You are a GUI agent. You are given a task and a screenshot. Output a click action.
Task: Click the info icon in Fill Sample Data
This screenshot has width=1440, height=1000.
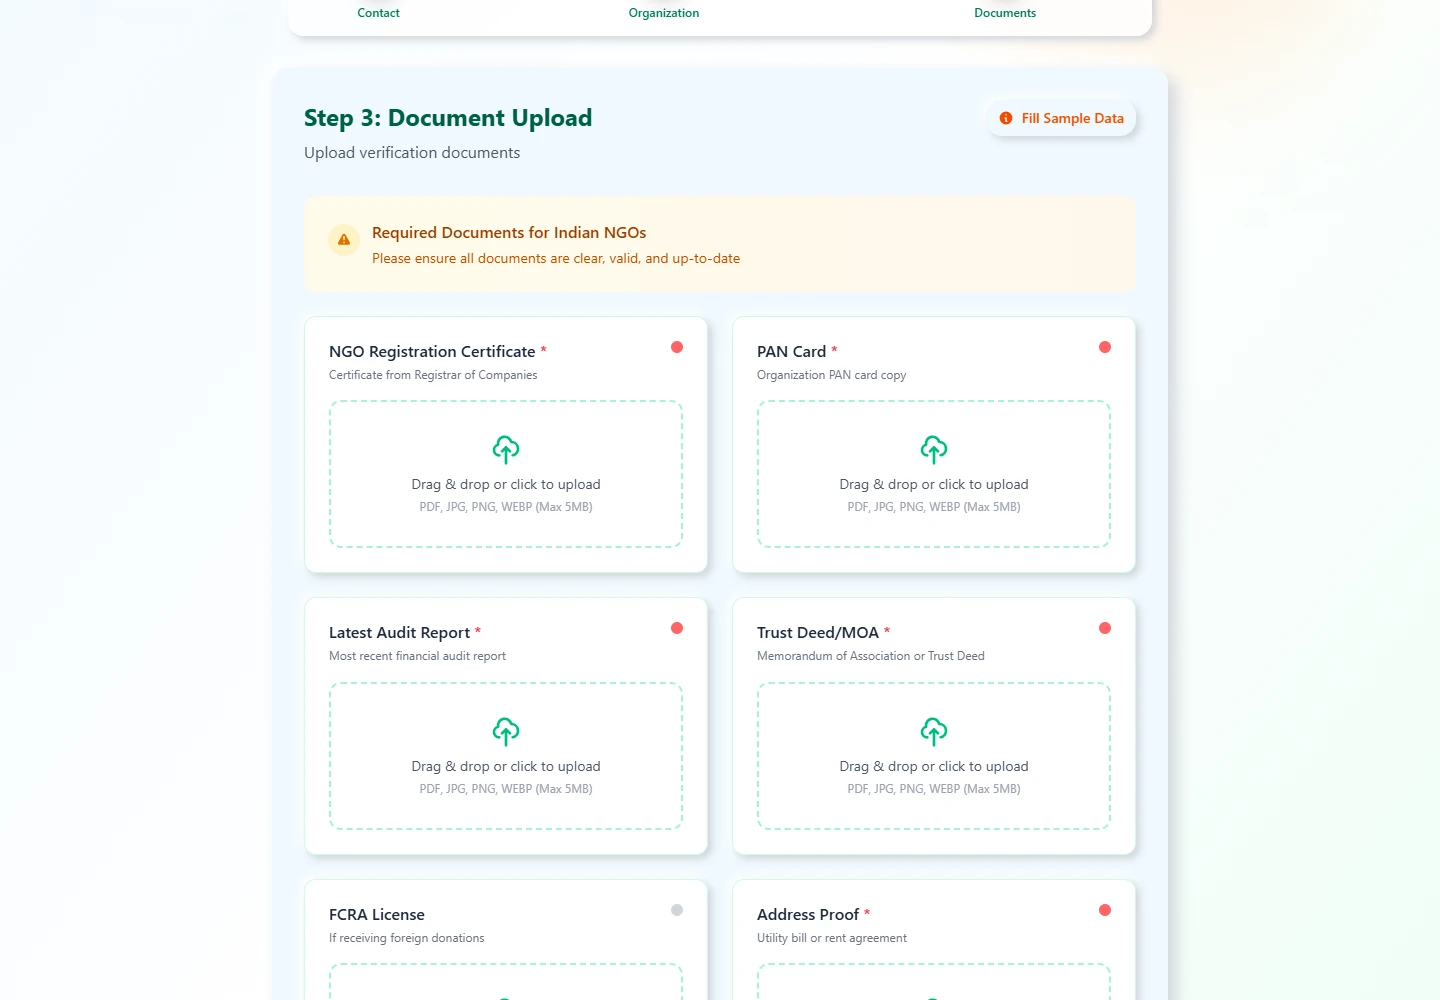coord(1006,118)
